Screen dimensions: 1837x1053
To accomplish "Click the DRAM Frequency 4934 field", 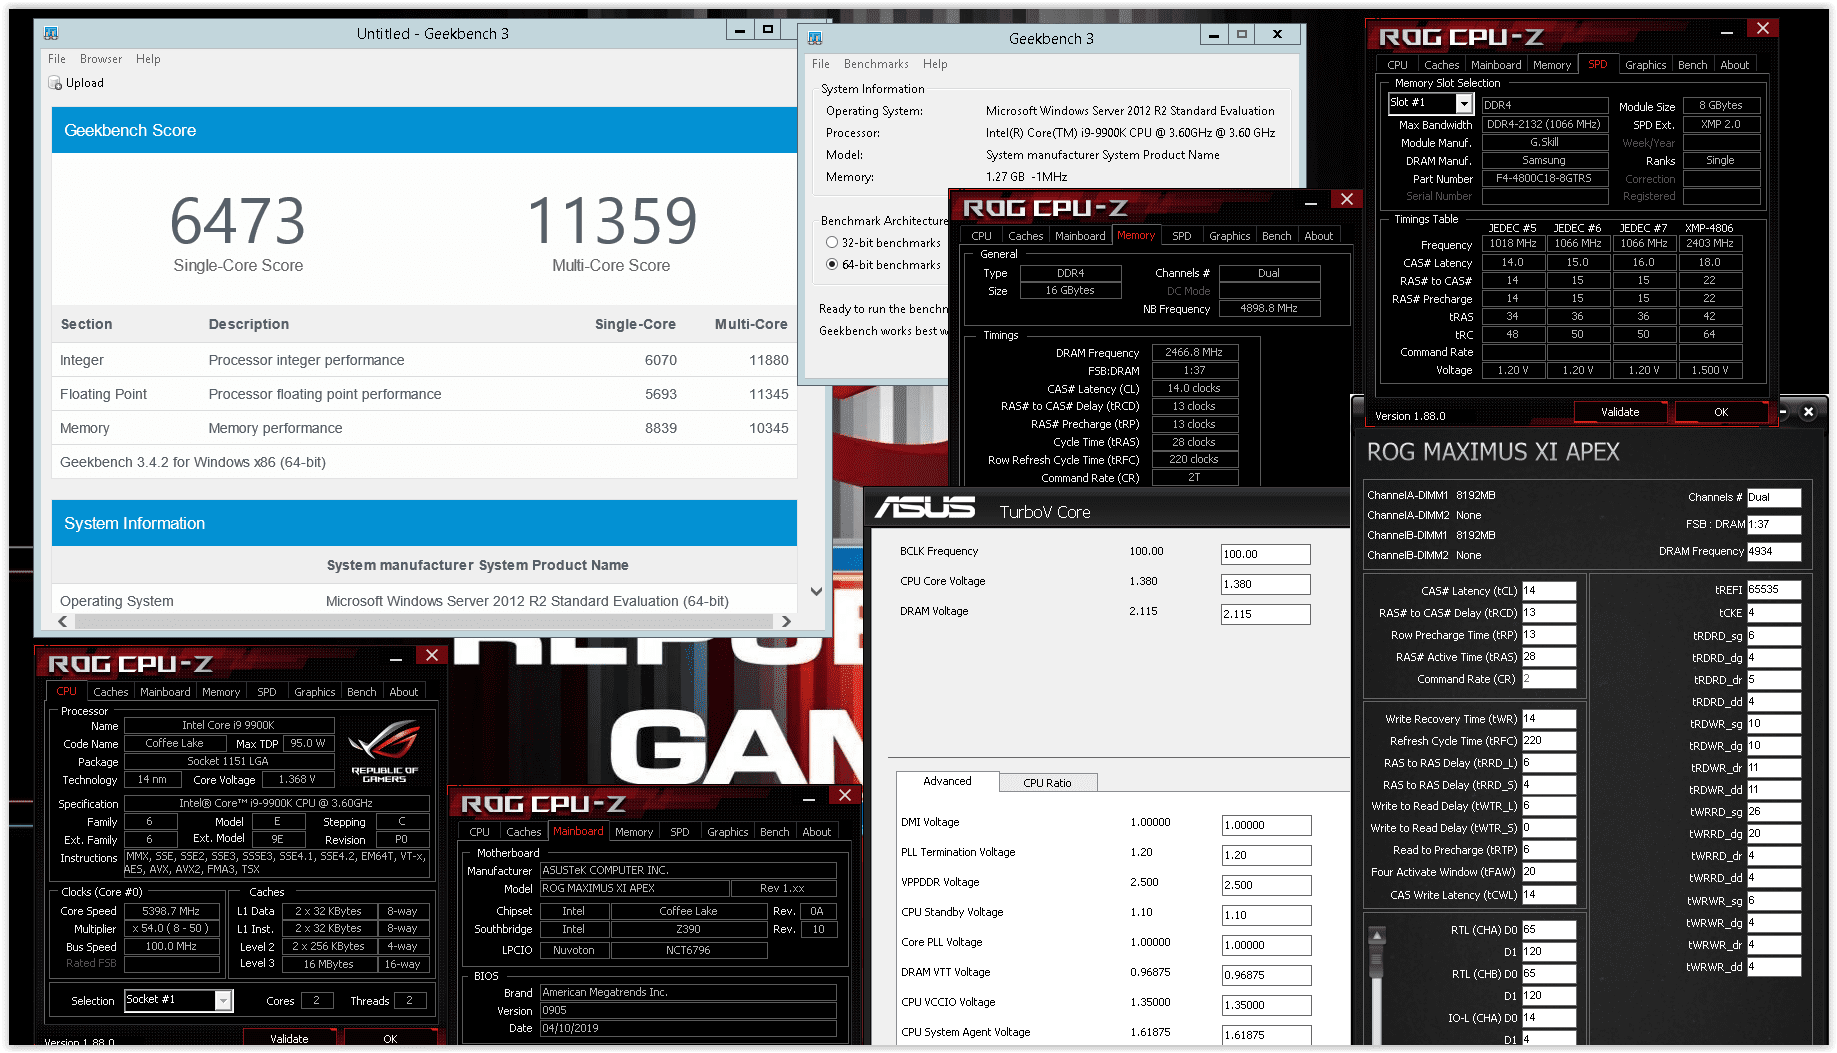I will point(1774,551).
